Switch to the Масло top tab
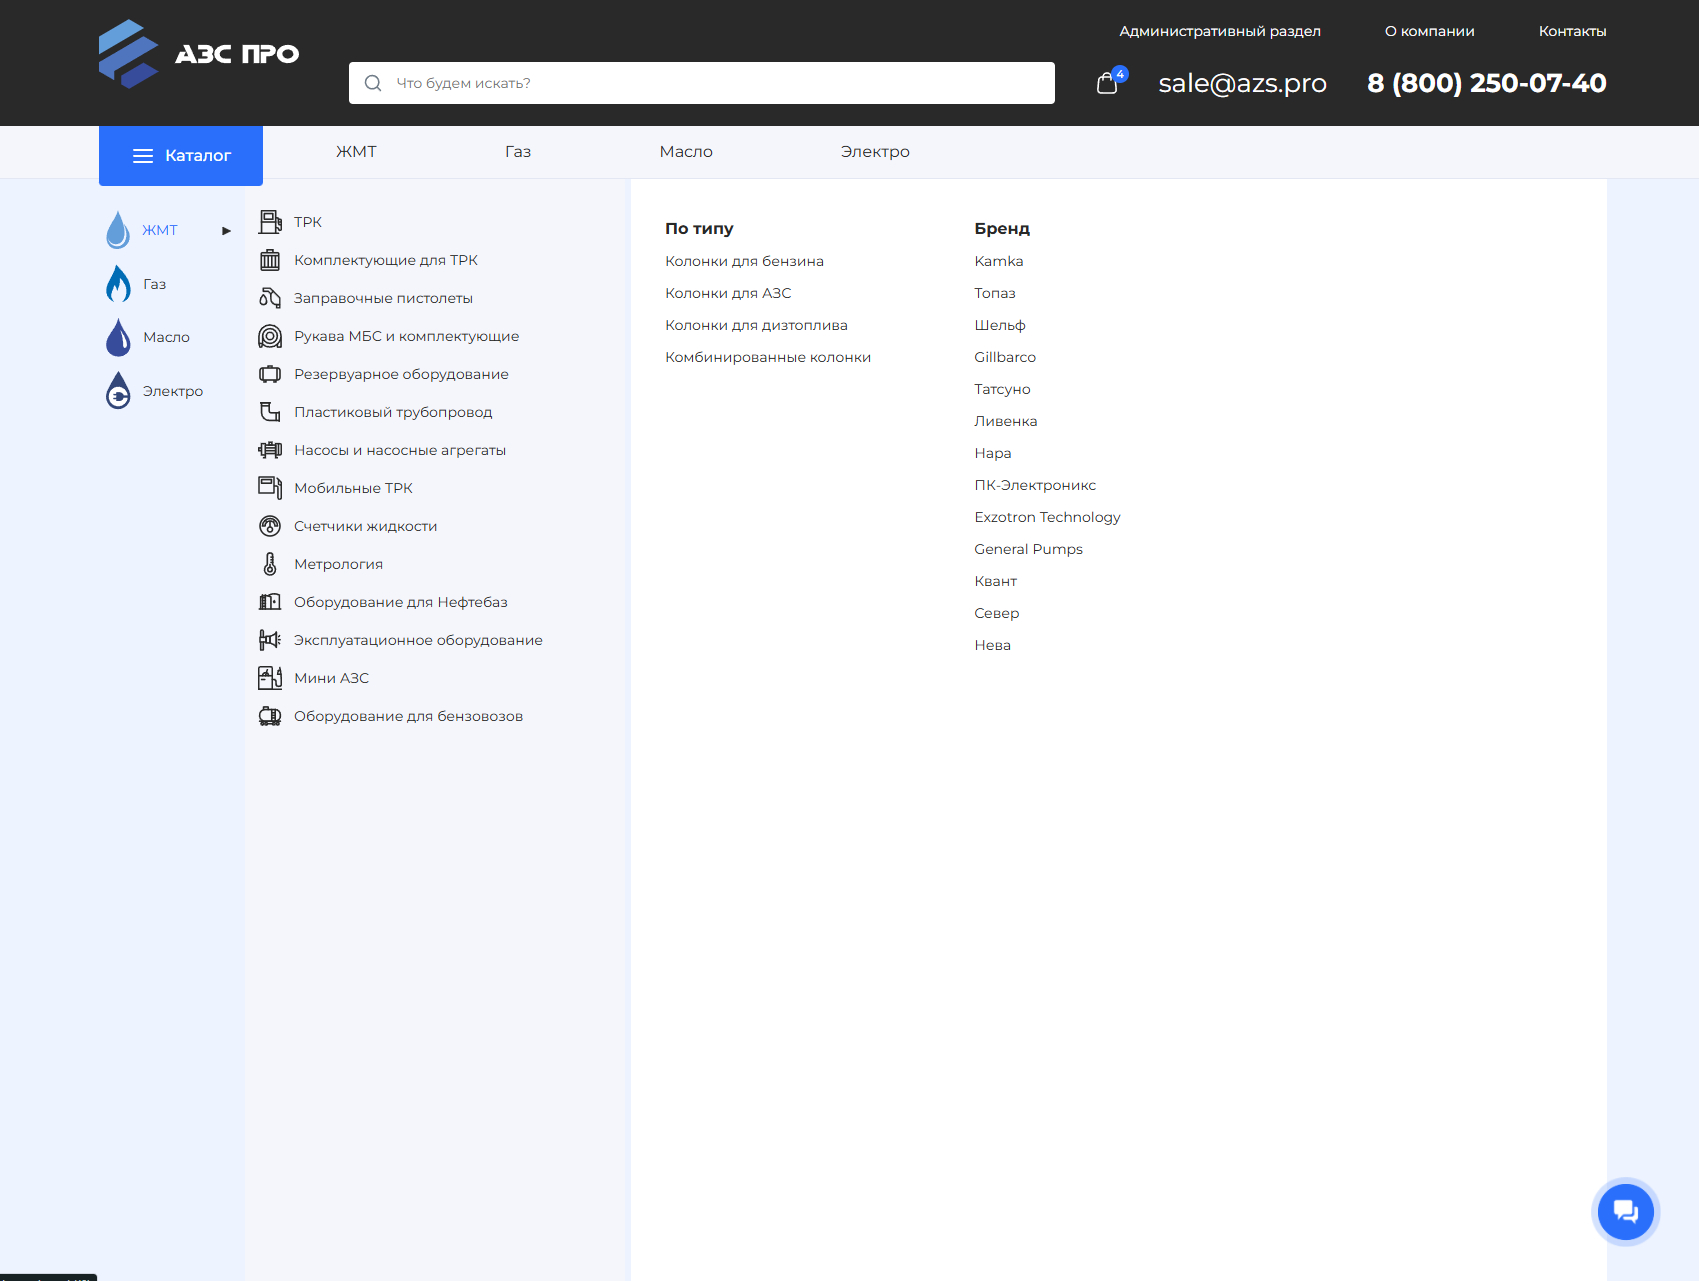Screen dimensions: 1699x1281 (686, 152)
